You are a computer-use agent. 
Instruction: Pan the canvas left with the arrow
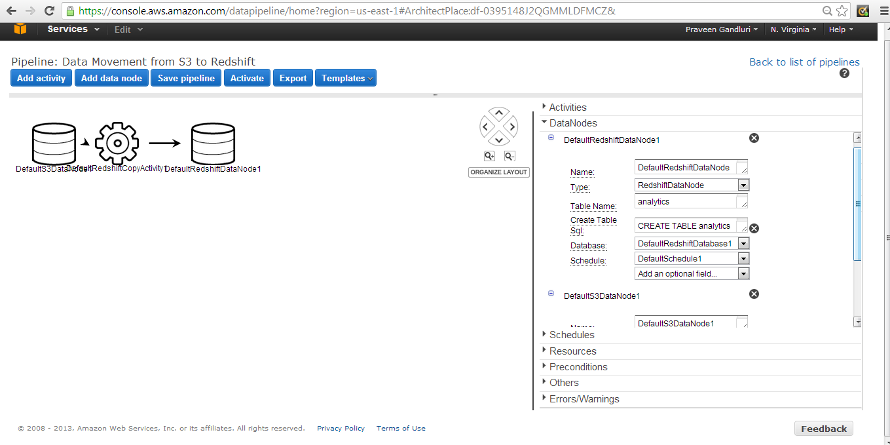[x=485, y=127]
